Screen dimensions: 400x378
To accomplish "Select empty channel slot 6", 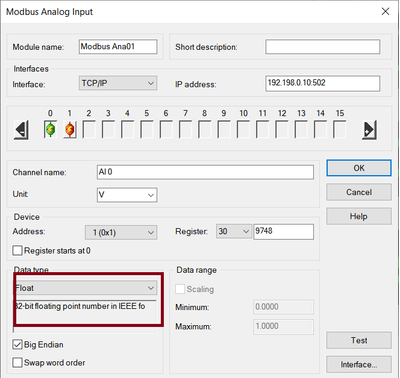I will [x=166, y=129].
